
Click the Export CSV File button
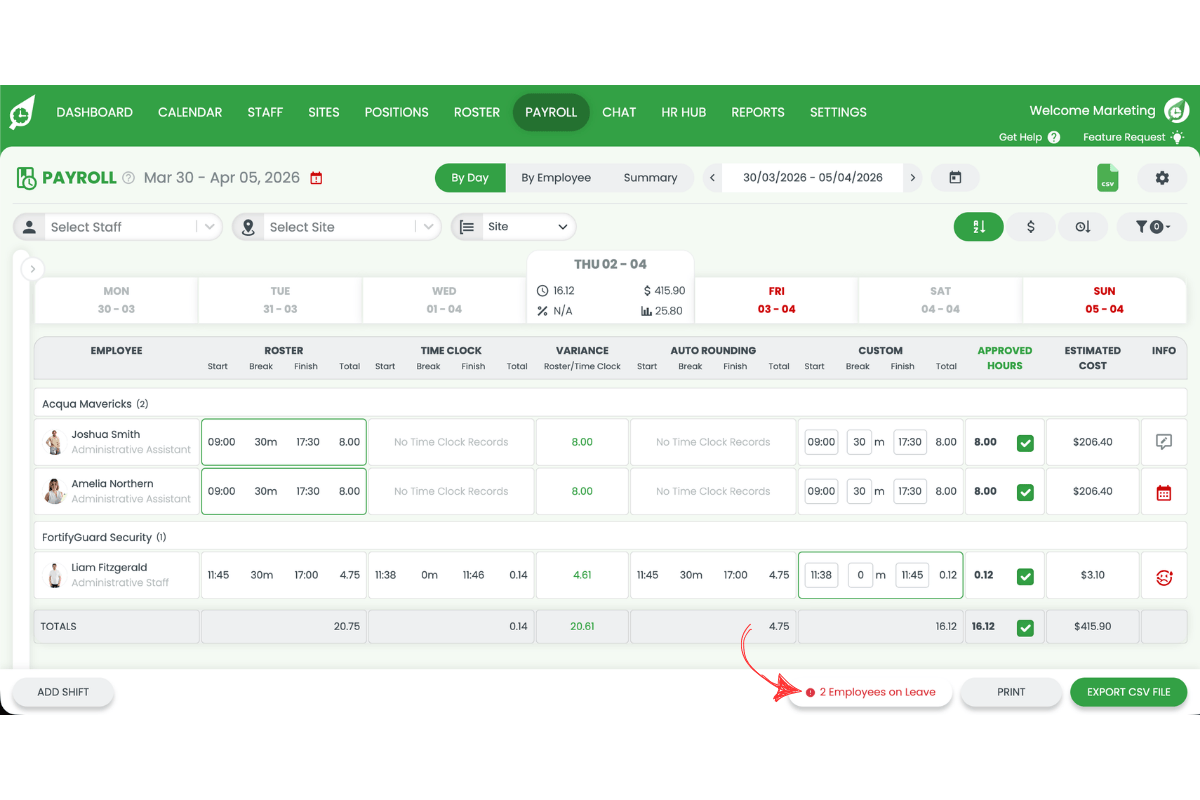pos(1128,692)
